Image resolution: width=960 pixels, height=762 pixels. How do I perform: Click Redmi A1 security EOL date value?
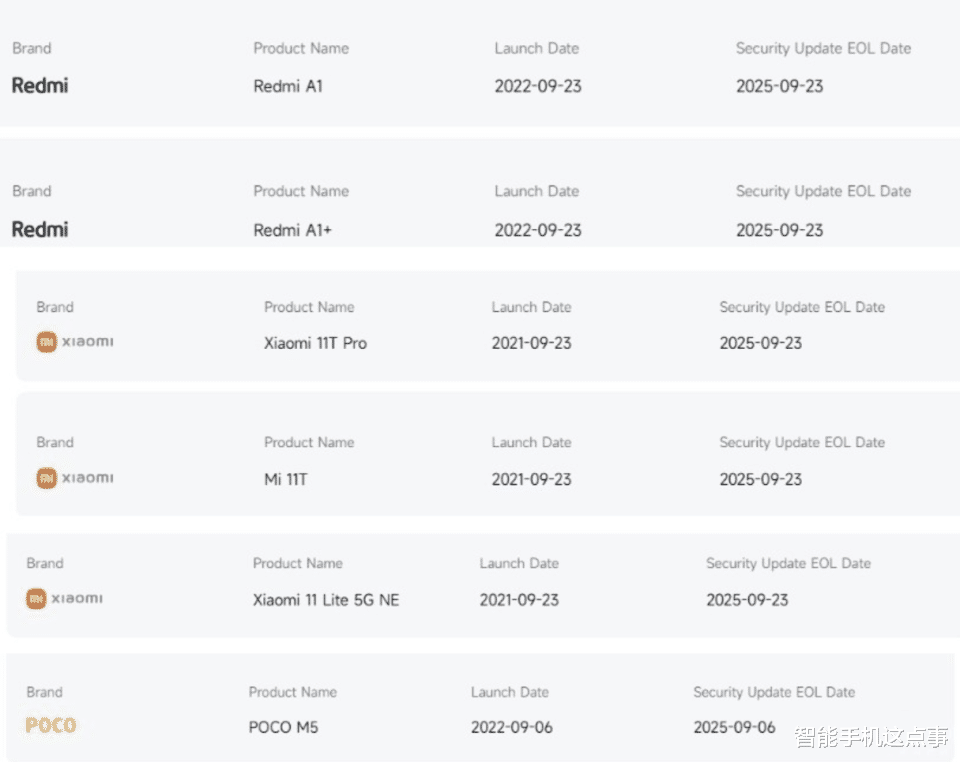coord(780,87)
